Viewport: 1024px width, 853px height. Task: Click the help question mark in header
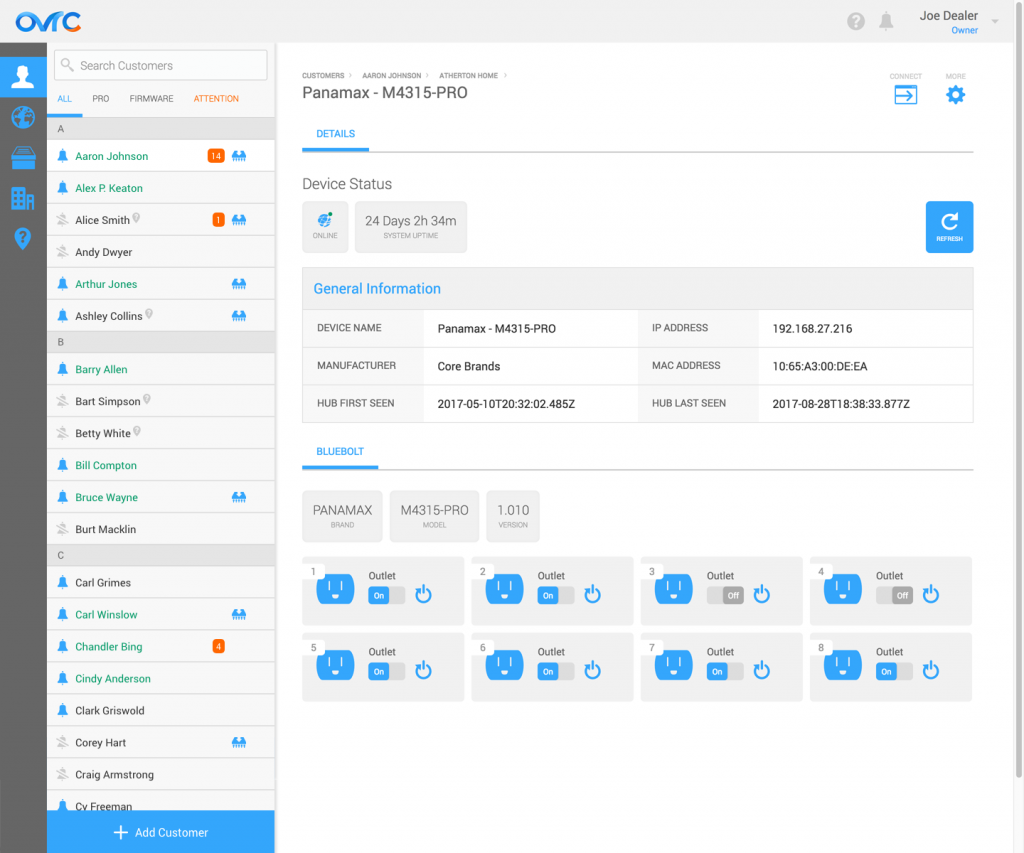tap(856, 22)
